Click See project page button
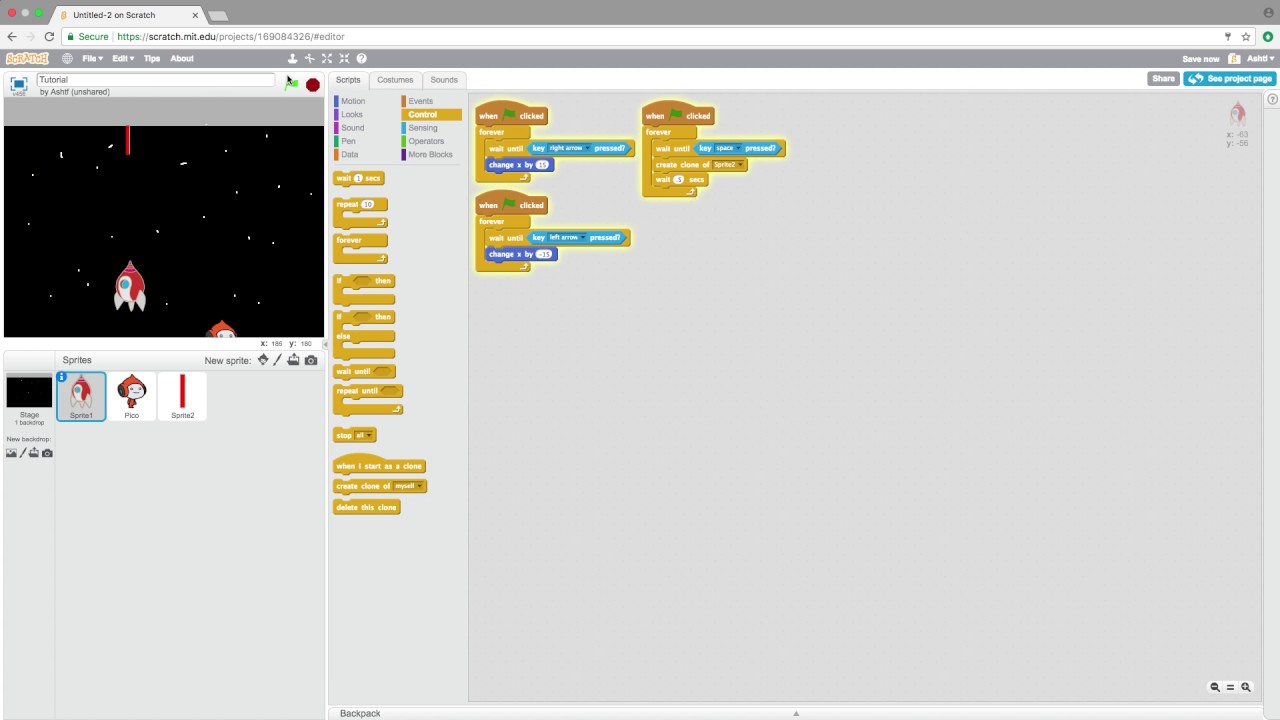This screenshot has width=1280, height=720. click(x=1230, y=79)
